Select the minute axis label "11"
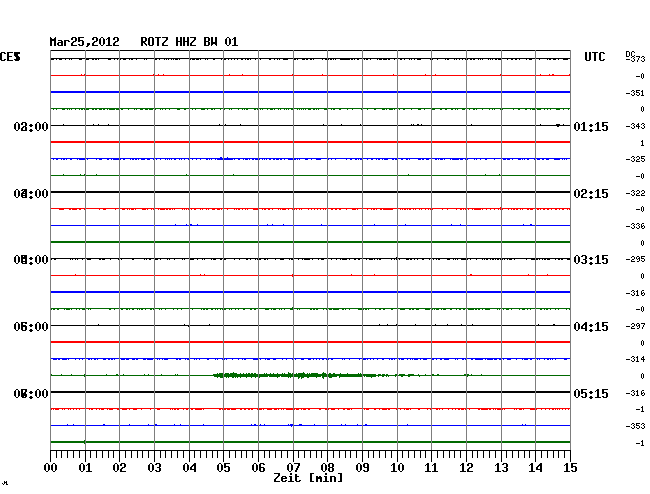Viewport: 650px width, 494px height. click(431, 468)
